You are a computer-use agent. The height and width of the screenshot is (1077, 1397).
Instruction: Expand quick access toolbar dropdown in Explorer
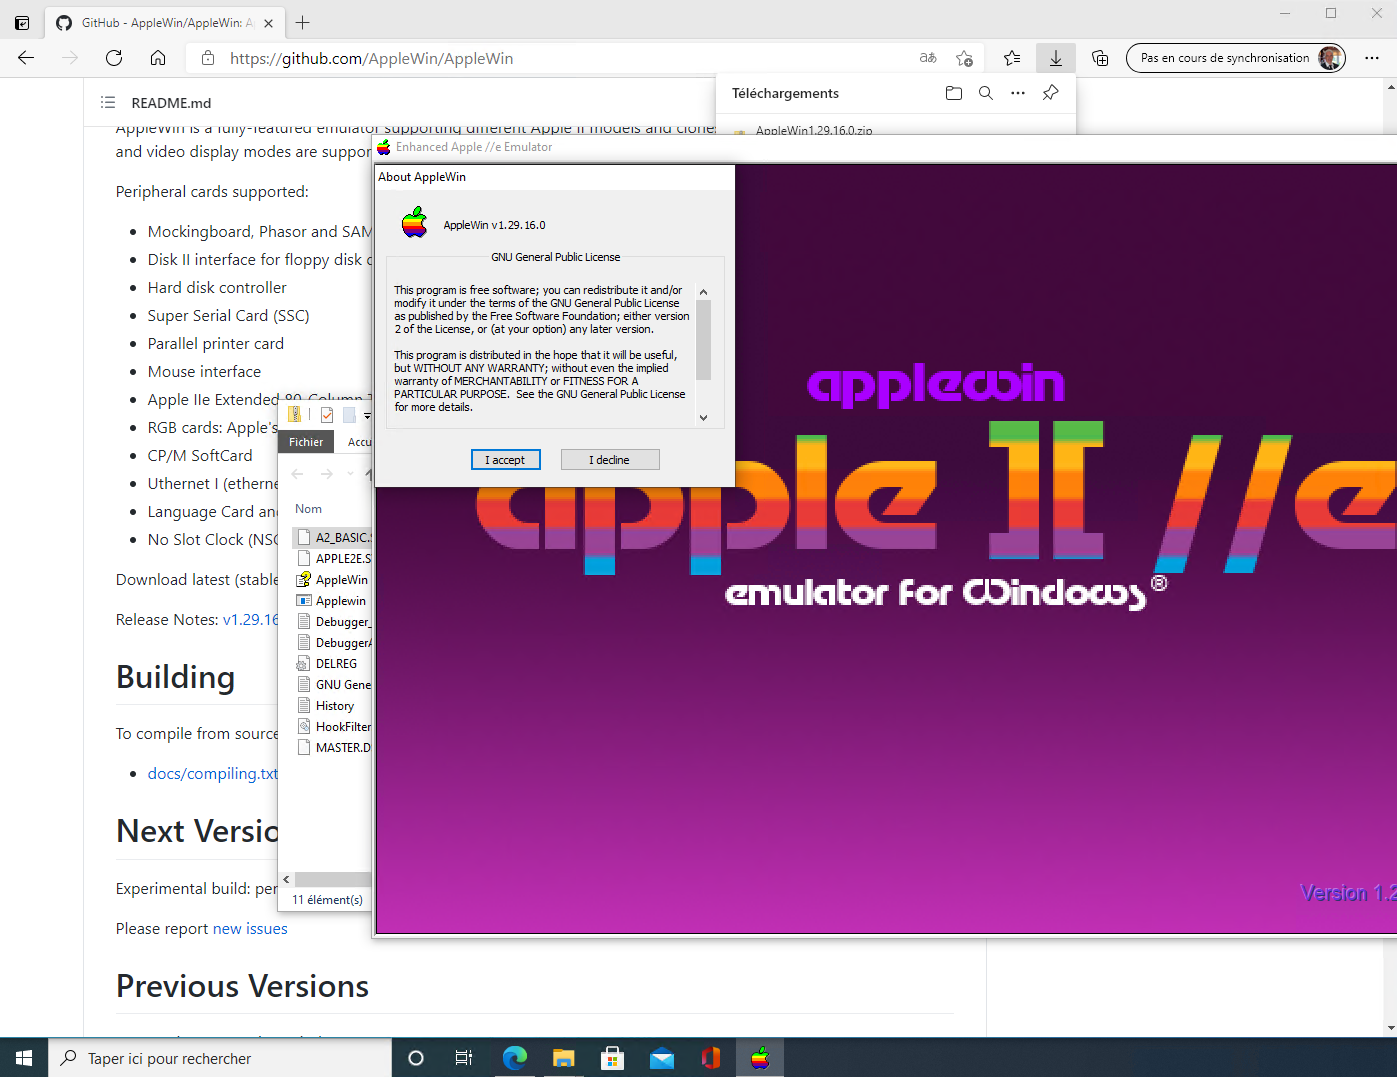click(x=367, y=415)
